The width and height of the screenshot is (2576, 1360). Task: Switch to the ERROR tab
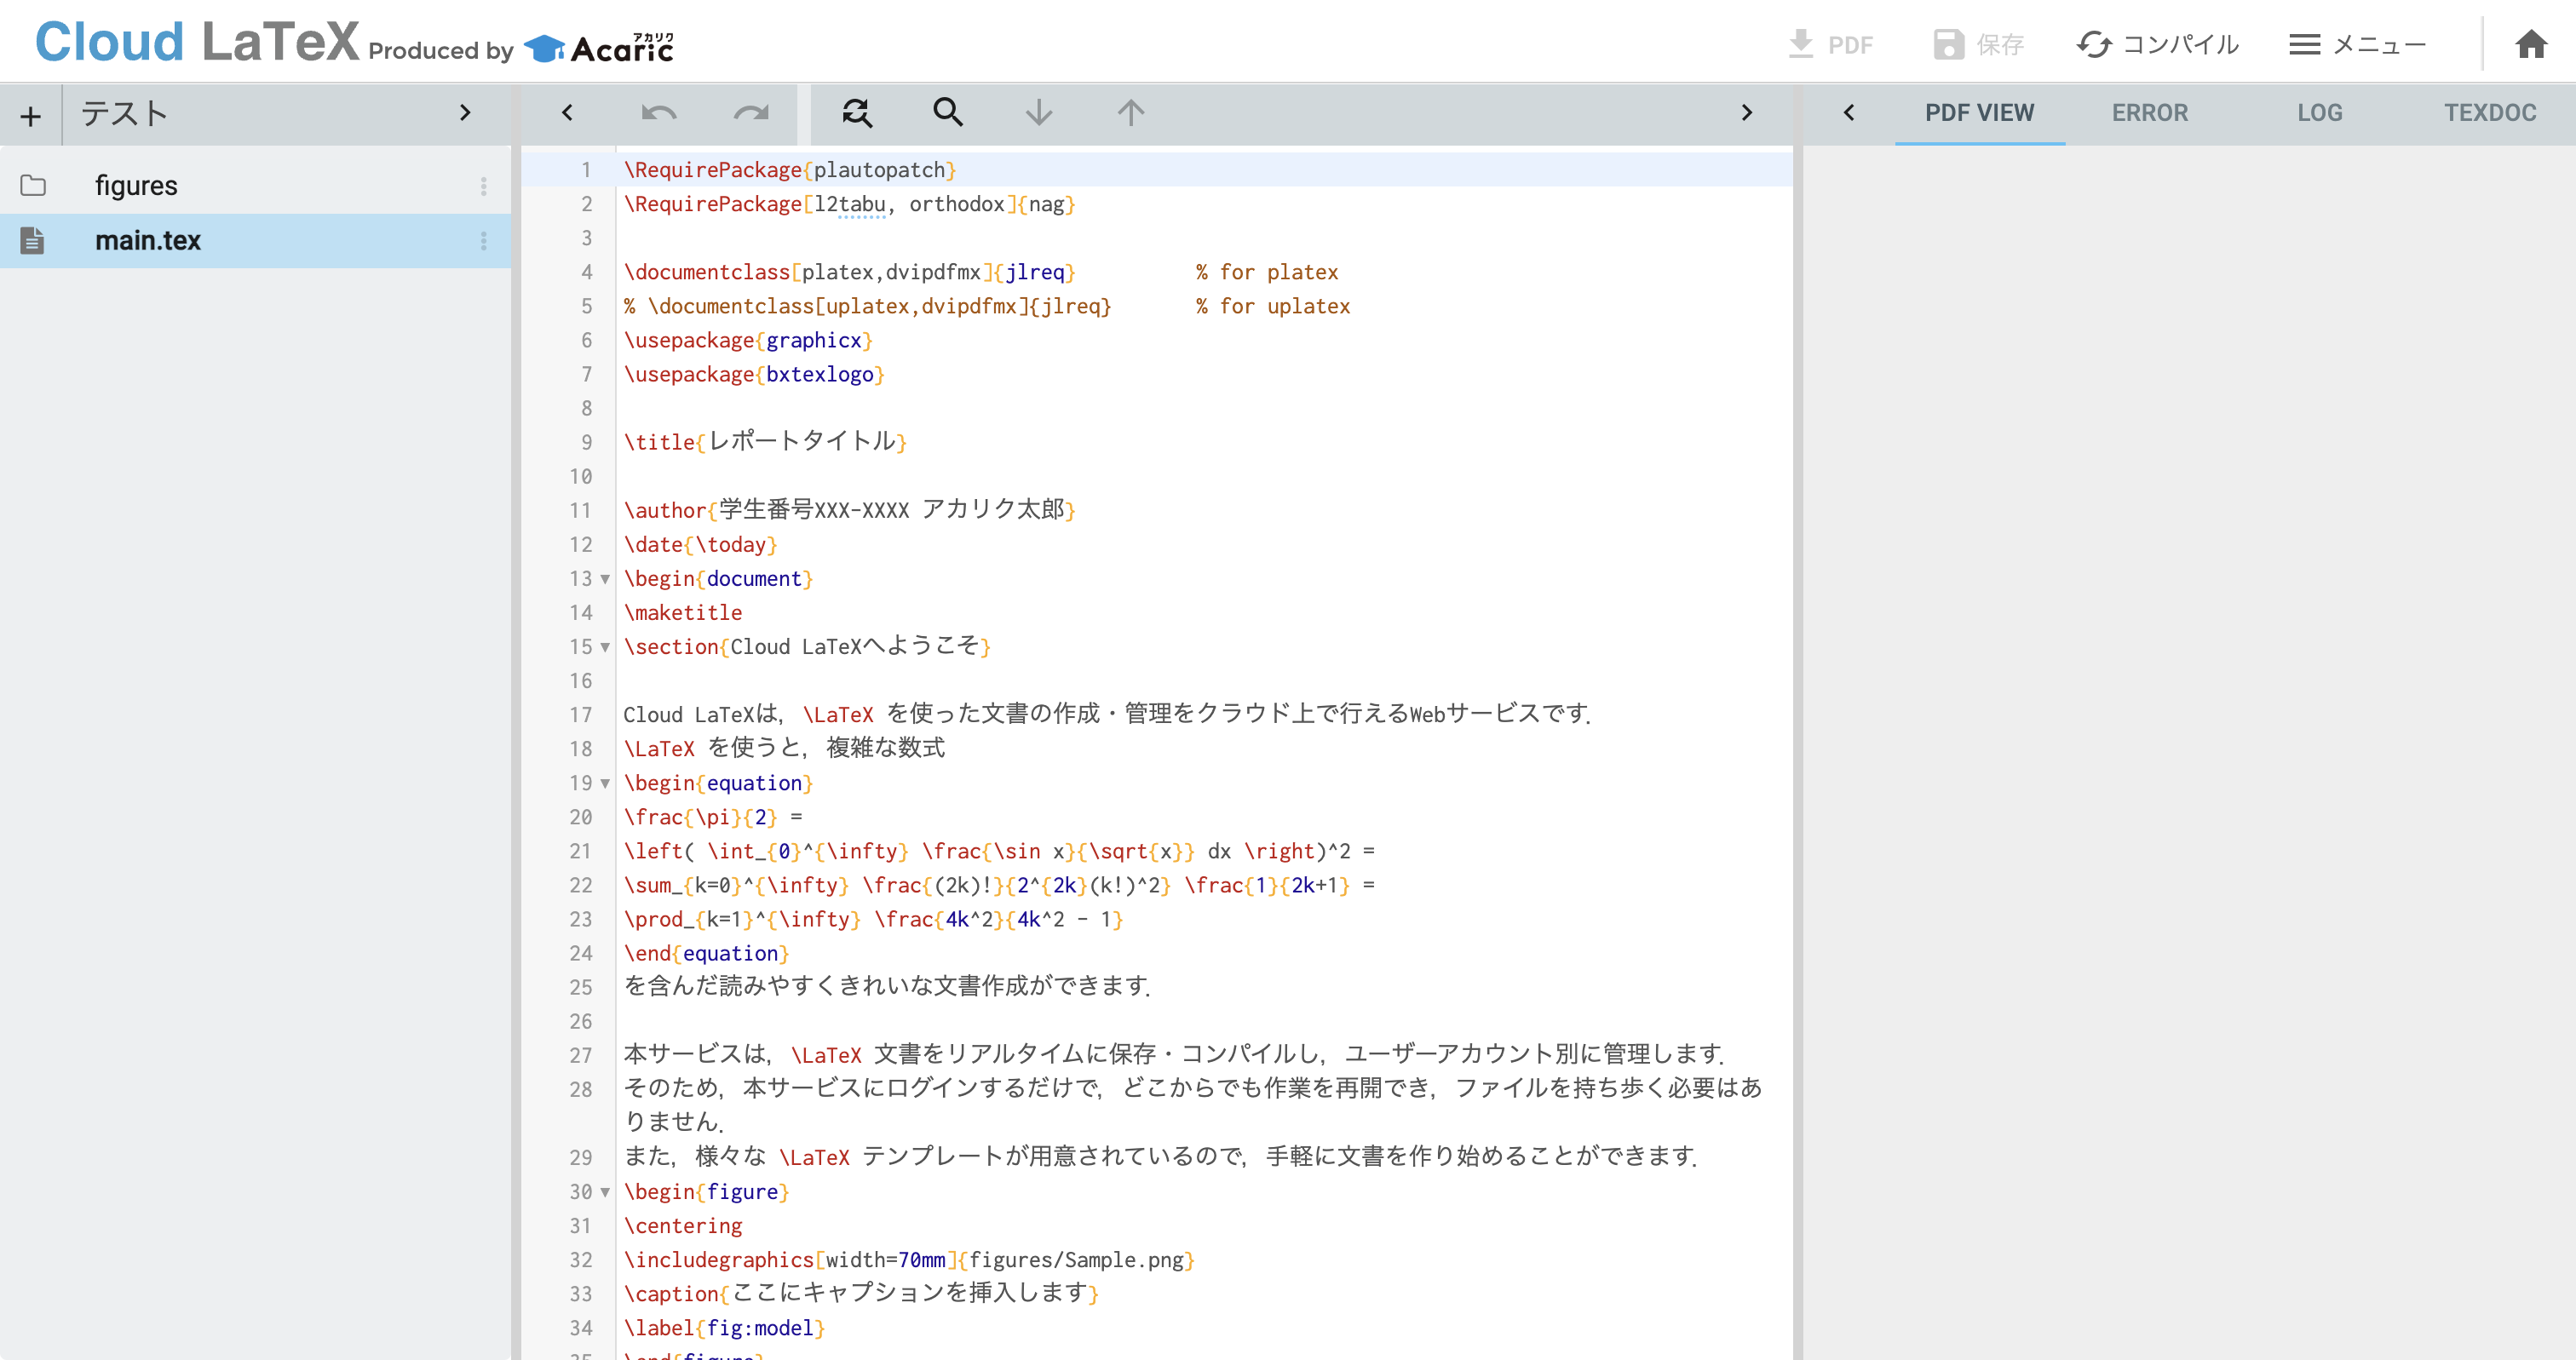click(x=2150, y=113)
